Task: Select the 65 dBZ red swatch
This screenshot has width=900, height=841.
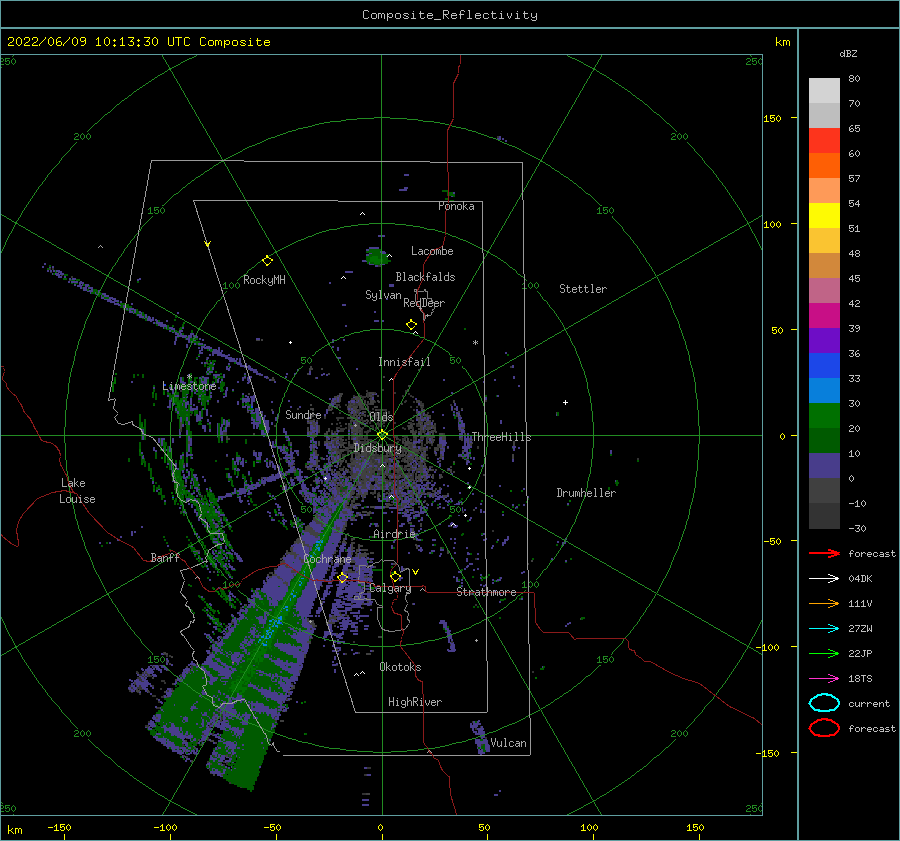Action: point(824,141)
